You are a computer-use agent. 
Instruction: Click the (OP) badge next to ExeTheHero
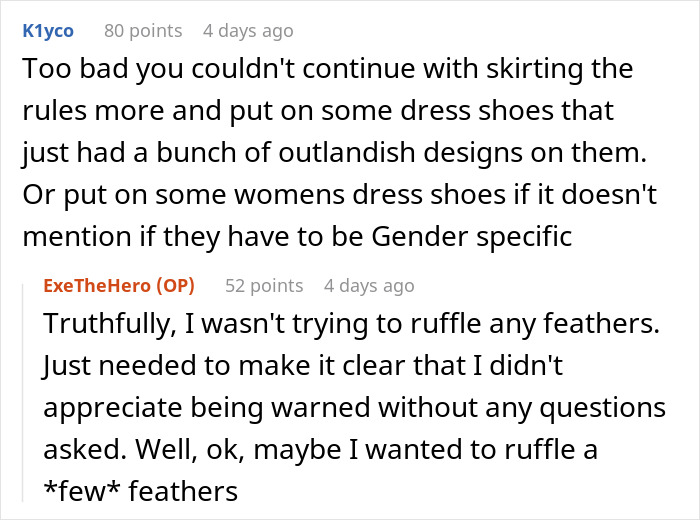(x=173, y=286)
